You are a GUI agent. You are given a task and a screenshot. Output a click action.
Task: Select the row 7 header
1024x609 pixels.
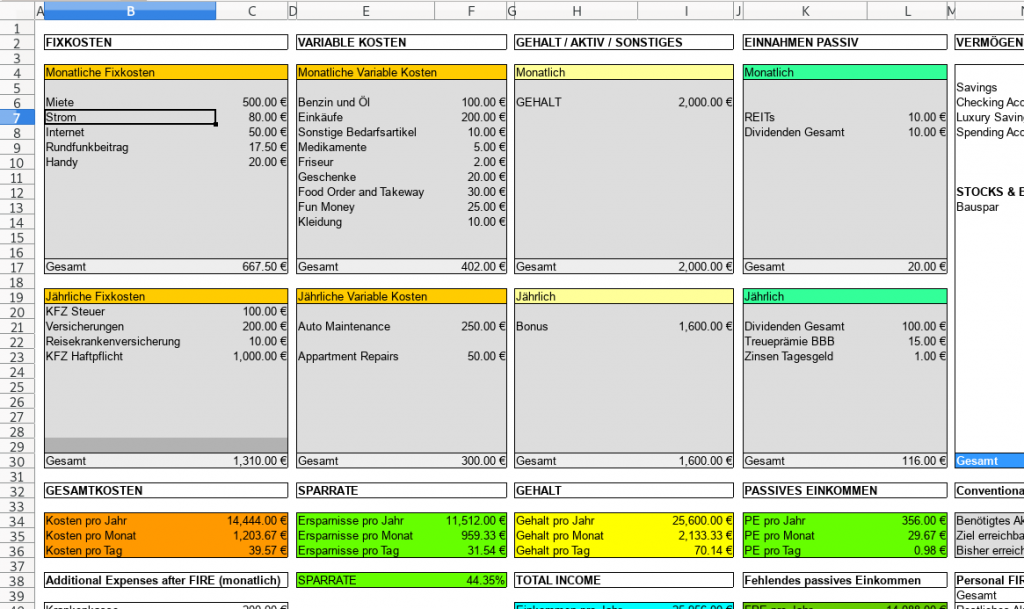(x=17, y=117)
